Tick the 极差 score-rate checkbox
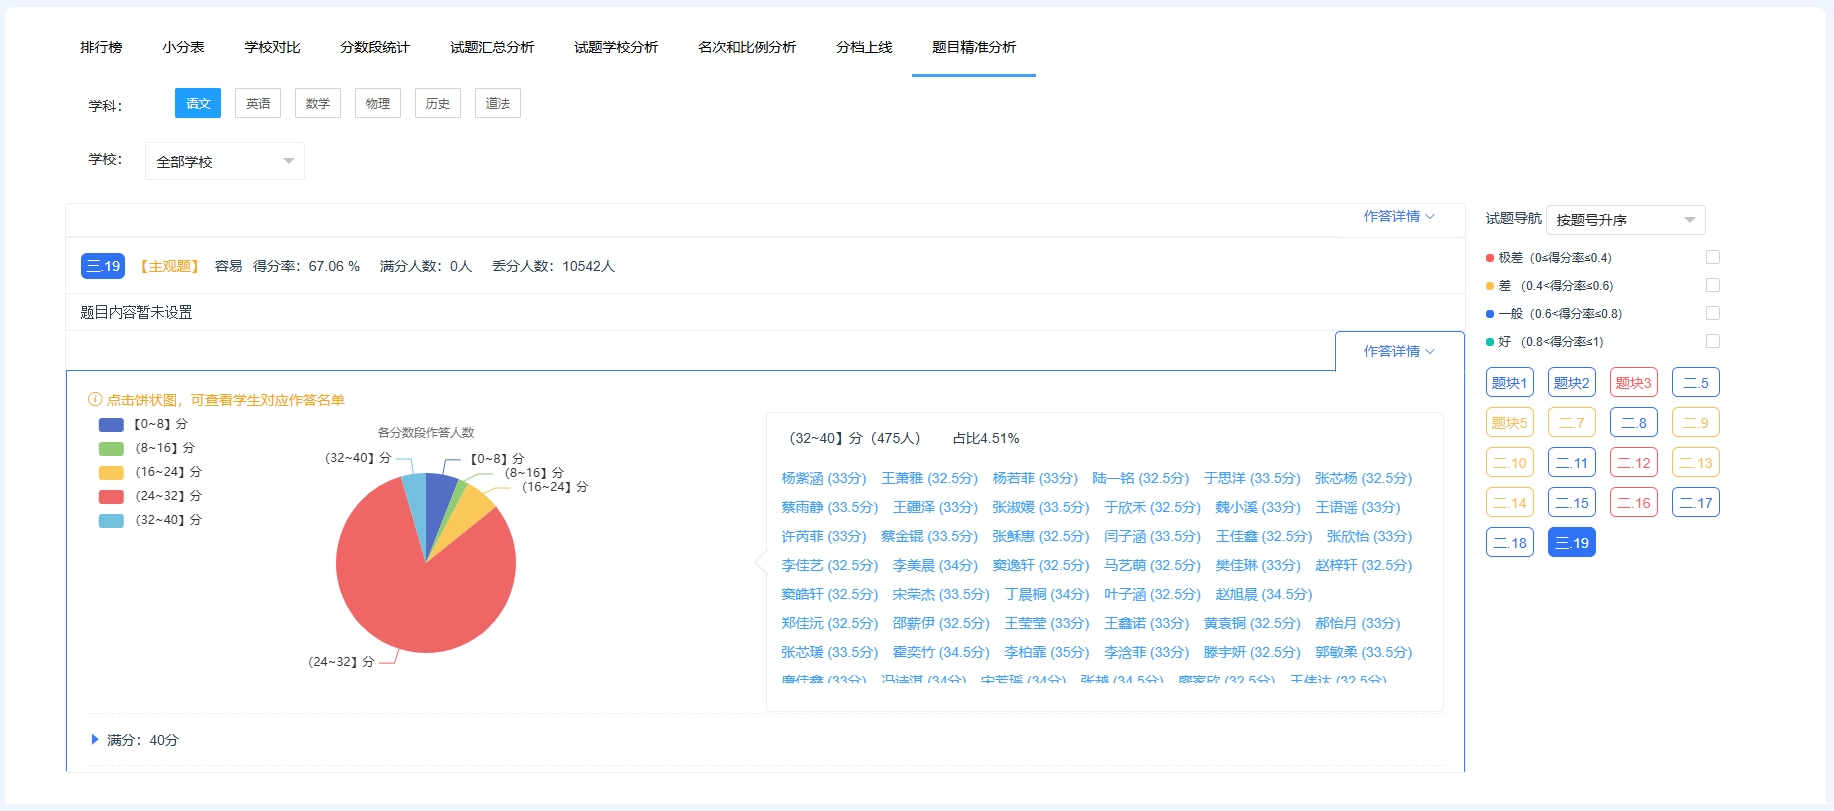Viewport: 1834px width, 811px height. (1713, 257)
